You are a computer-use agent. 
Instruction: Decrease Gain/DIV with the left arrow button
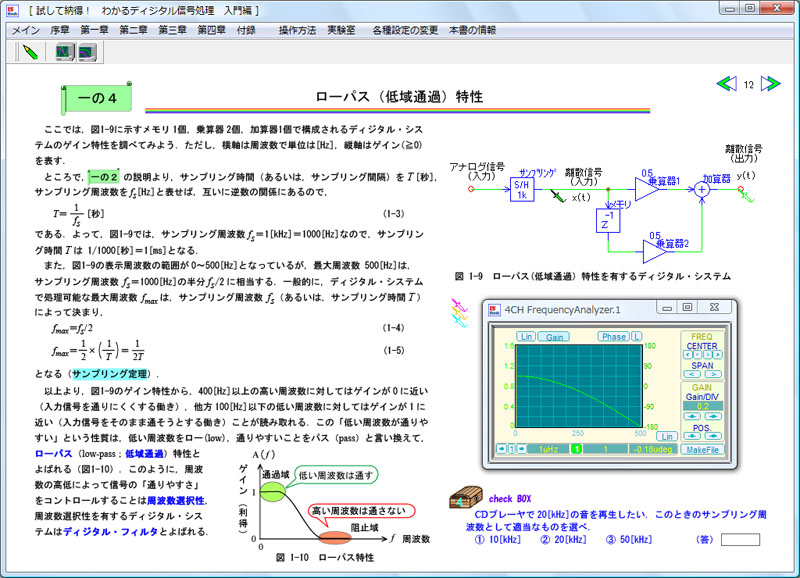692,416
